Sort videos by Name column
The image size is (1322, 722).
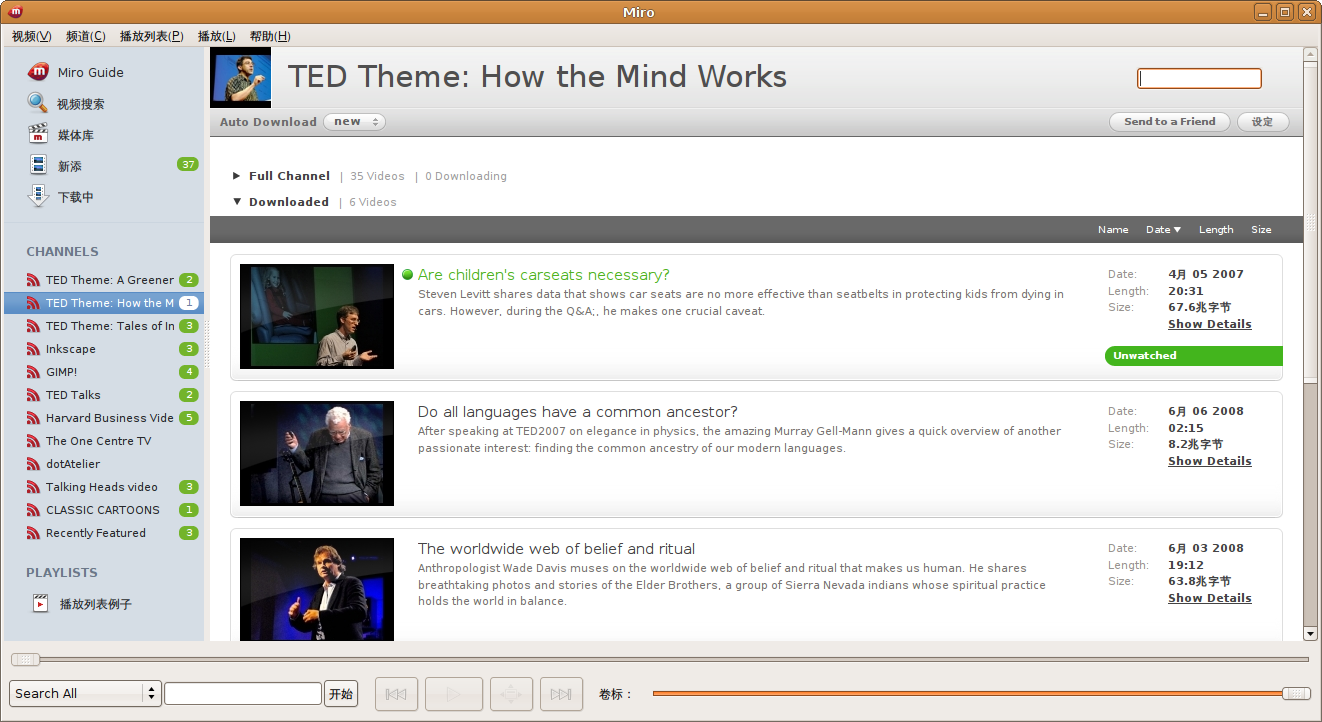tap(1113, 230)
